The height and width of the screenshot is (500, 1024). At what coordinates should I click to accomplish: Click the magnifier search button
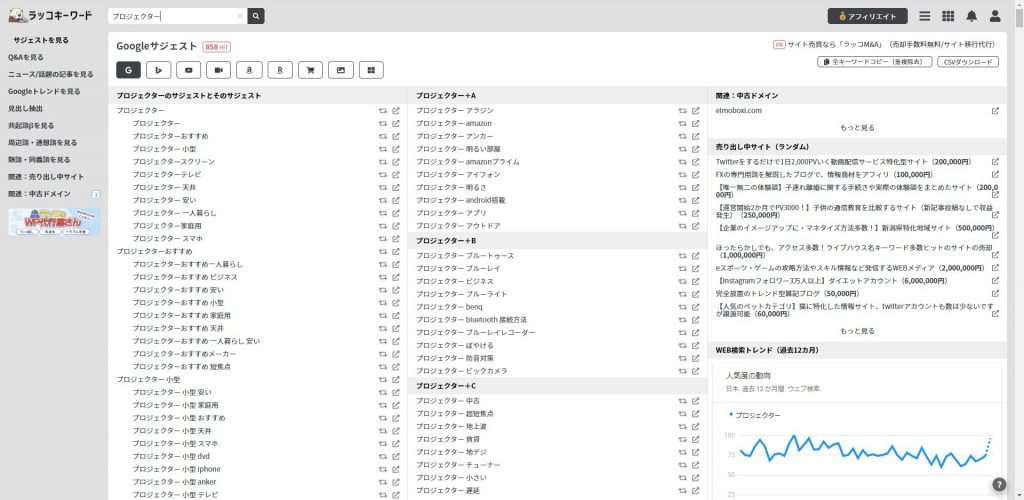pyautogui.click(x=256, y=16)
